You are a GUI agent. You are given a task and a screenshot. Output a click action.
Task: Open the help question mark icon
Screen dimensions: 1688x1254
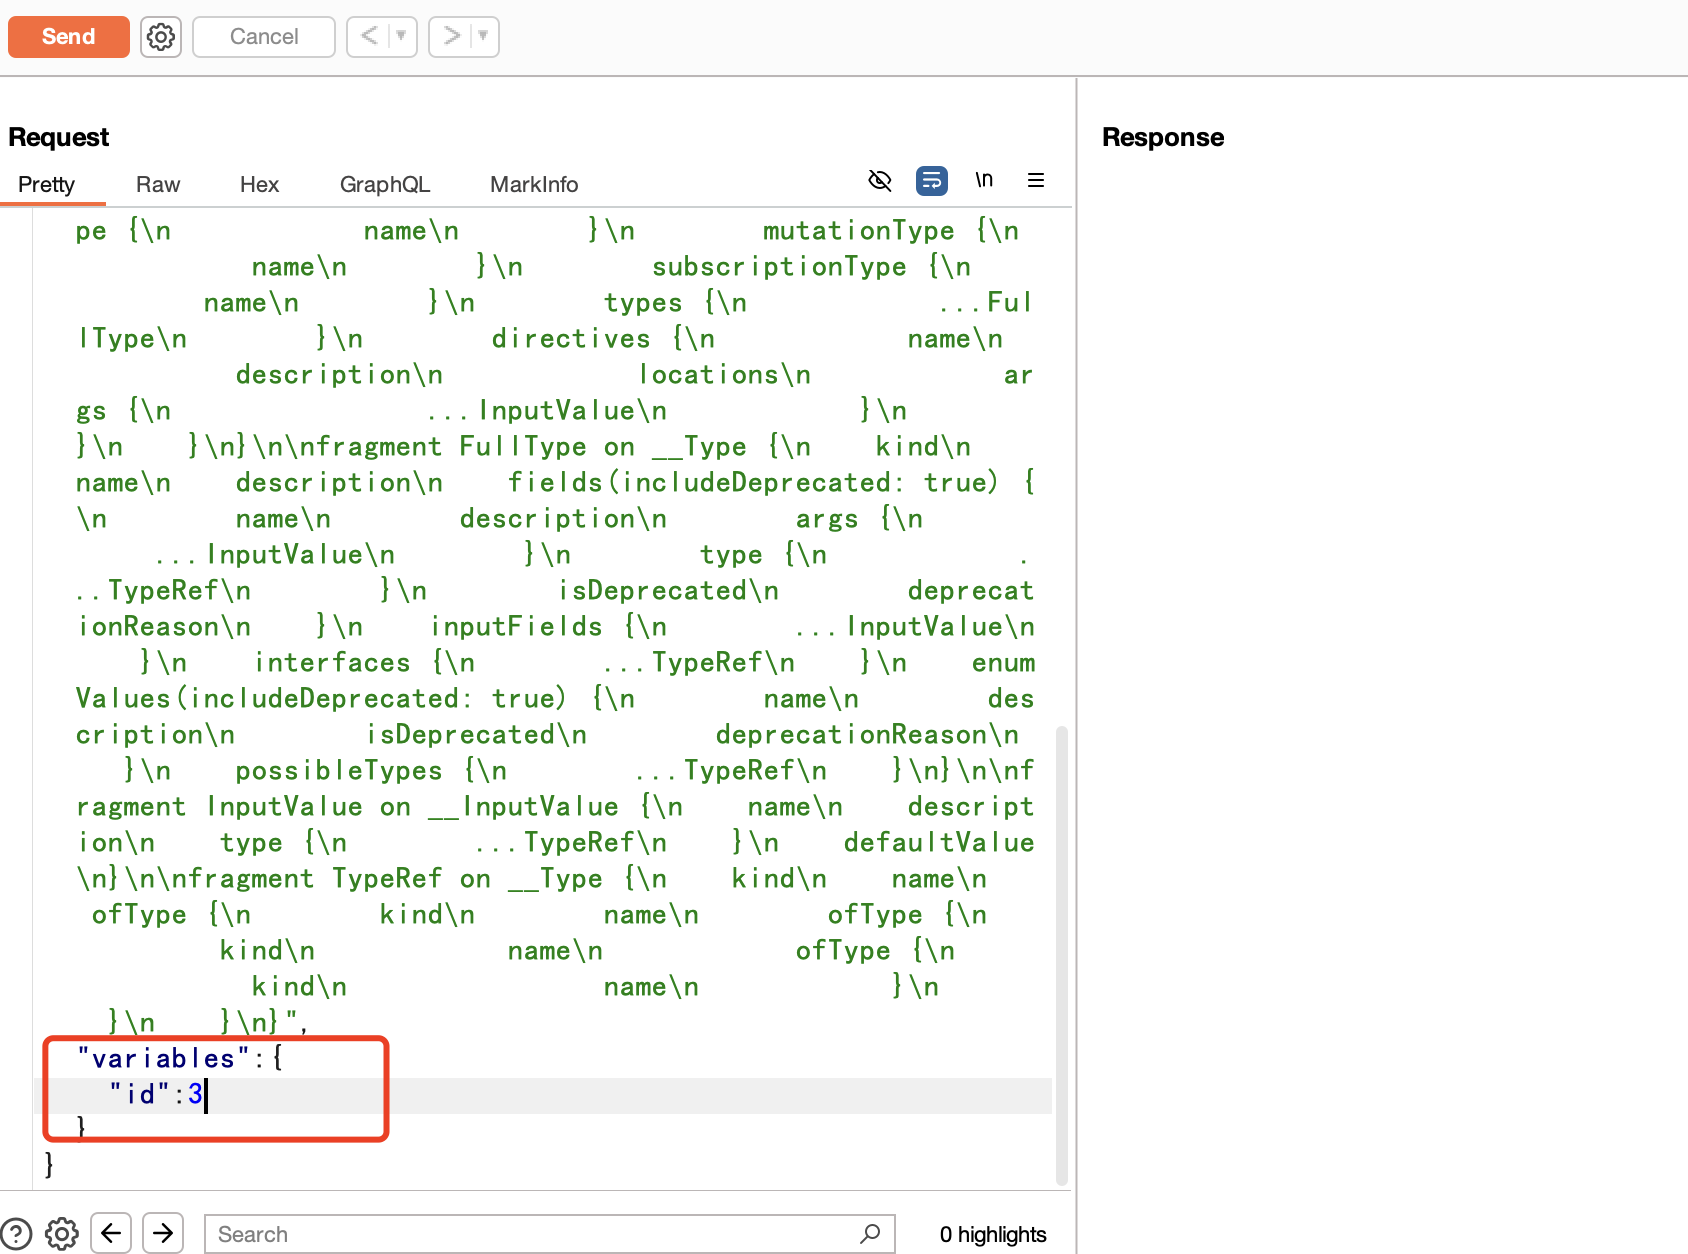coord(16,1233)
